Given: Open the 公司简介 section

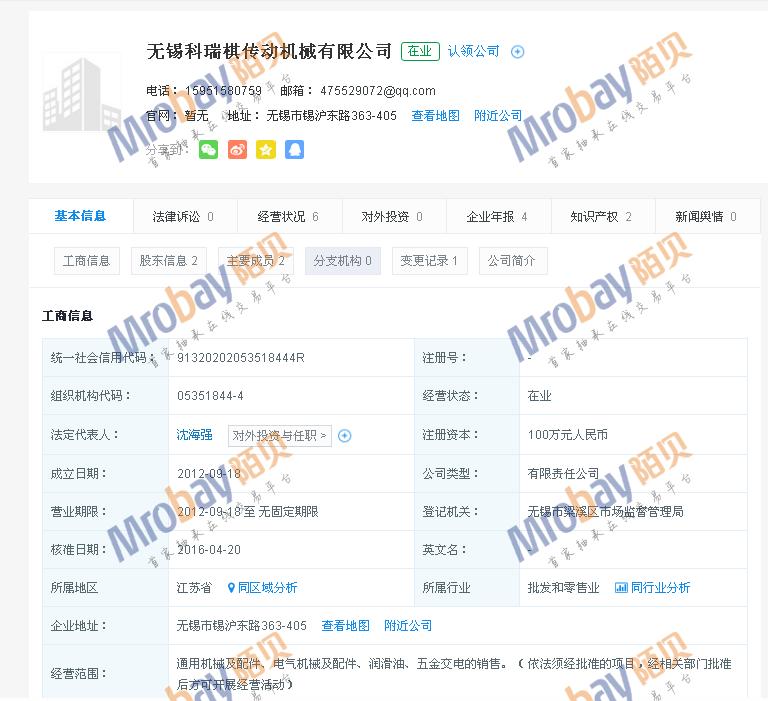Looking at the screenshot, I should click(x=512, y=261).
